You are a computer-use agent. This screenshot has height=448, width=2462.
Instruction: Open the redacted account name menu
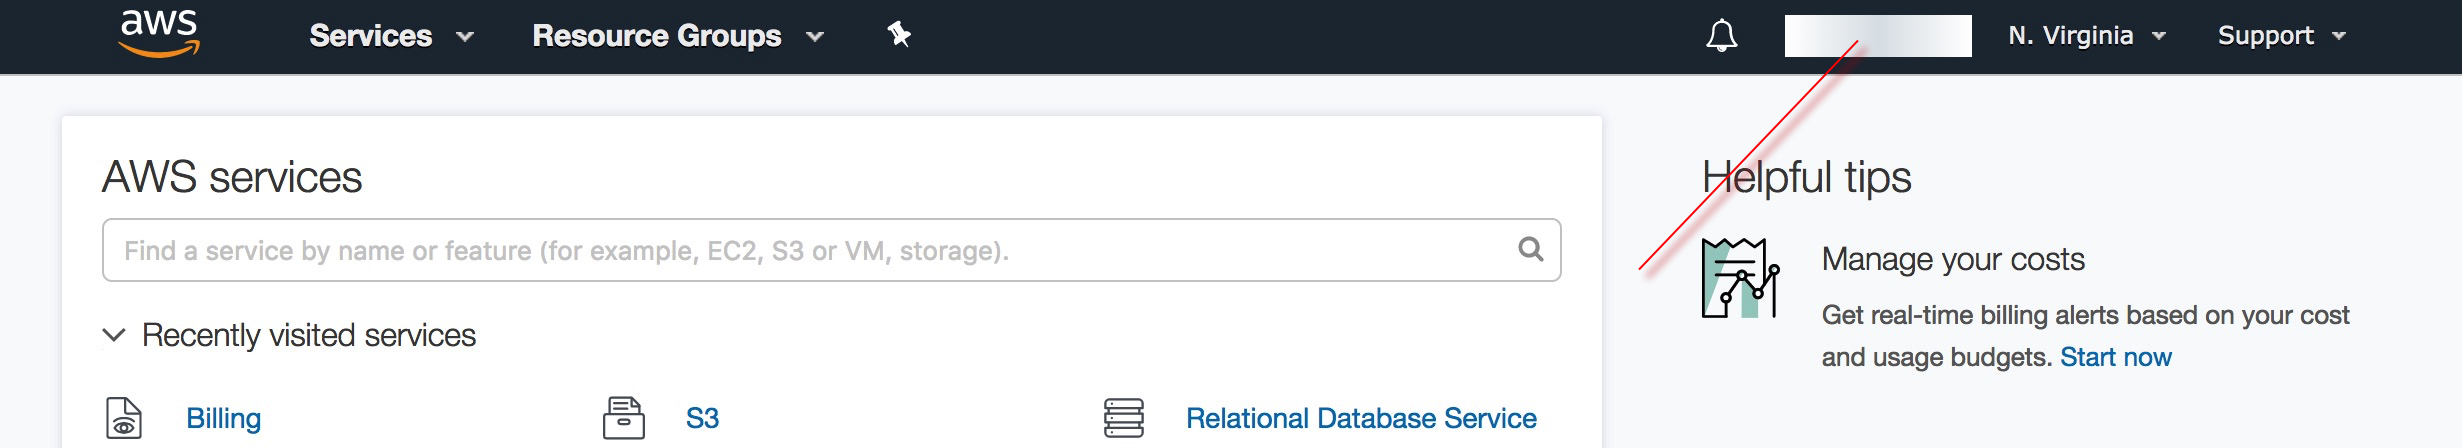(1877, 36)
